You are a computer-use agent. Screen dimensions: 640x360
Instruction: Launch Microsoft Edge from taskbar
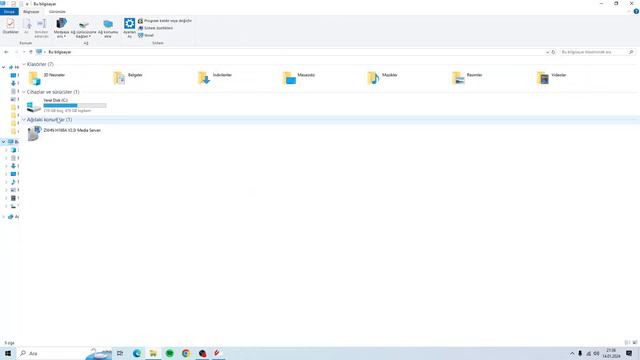(x=137, y=353)
